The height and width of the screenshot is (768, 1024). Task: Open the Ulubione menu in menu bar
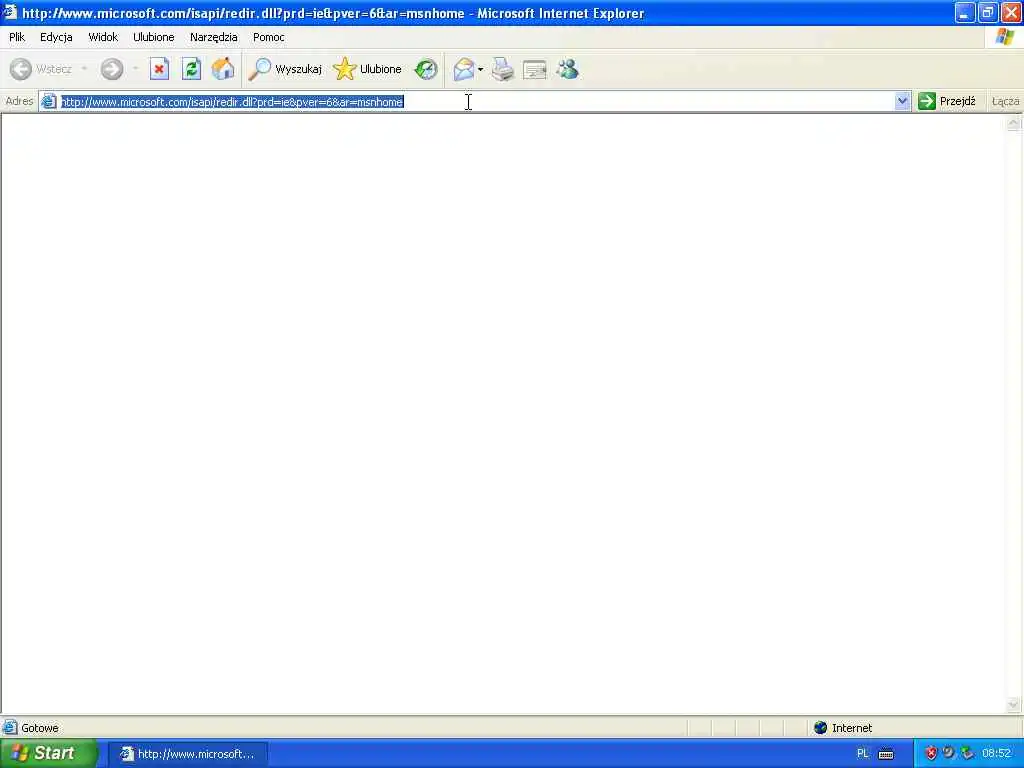153,37
